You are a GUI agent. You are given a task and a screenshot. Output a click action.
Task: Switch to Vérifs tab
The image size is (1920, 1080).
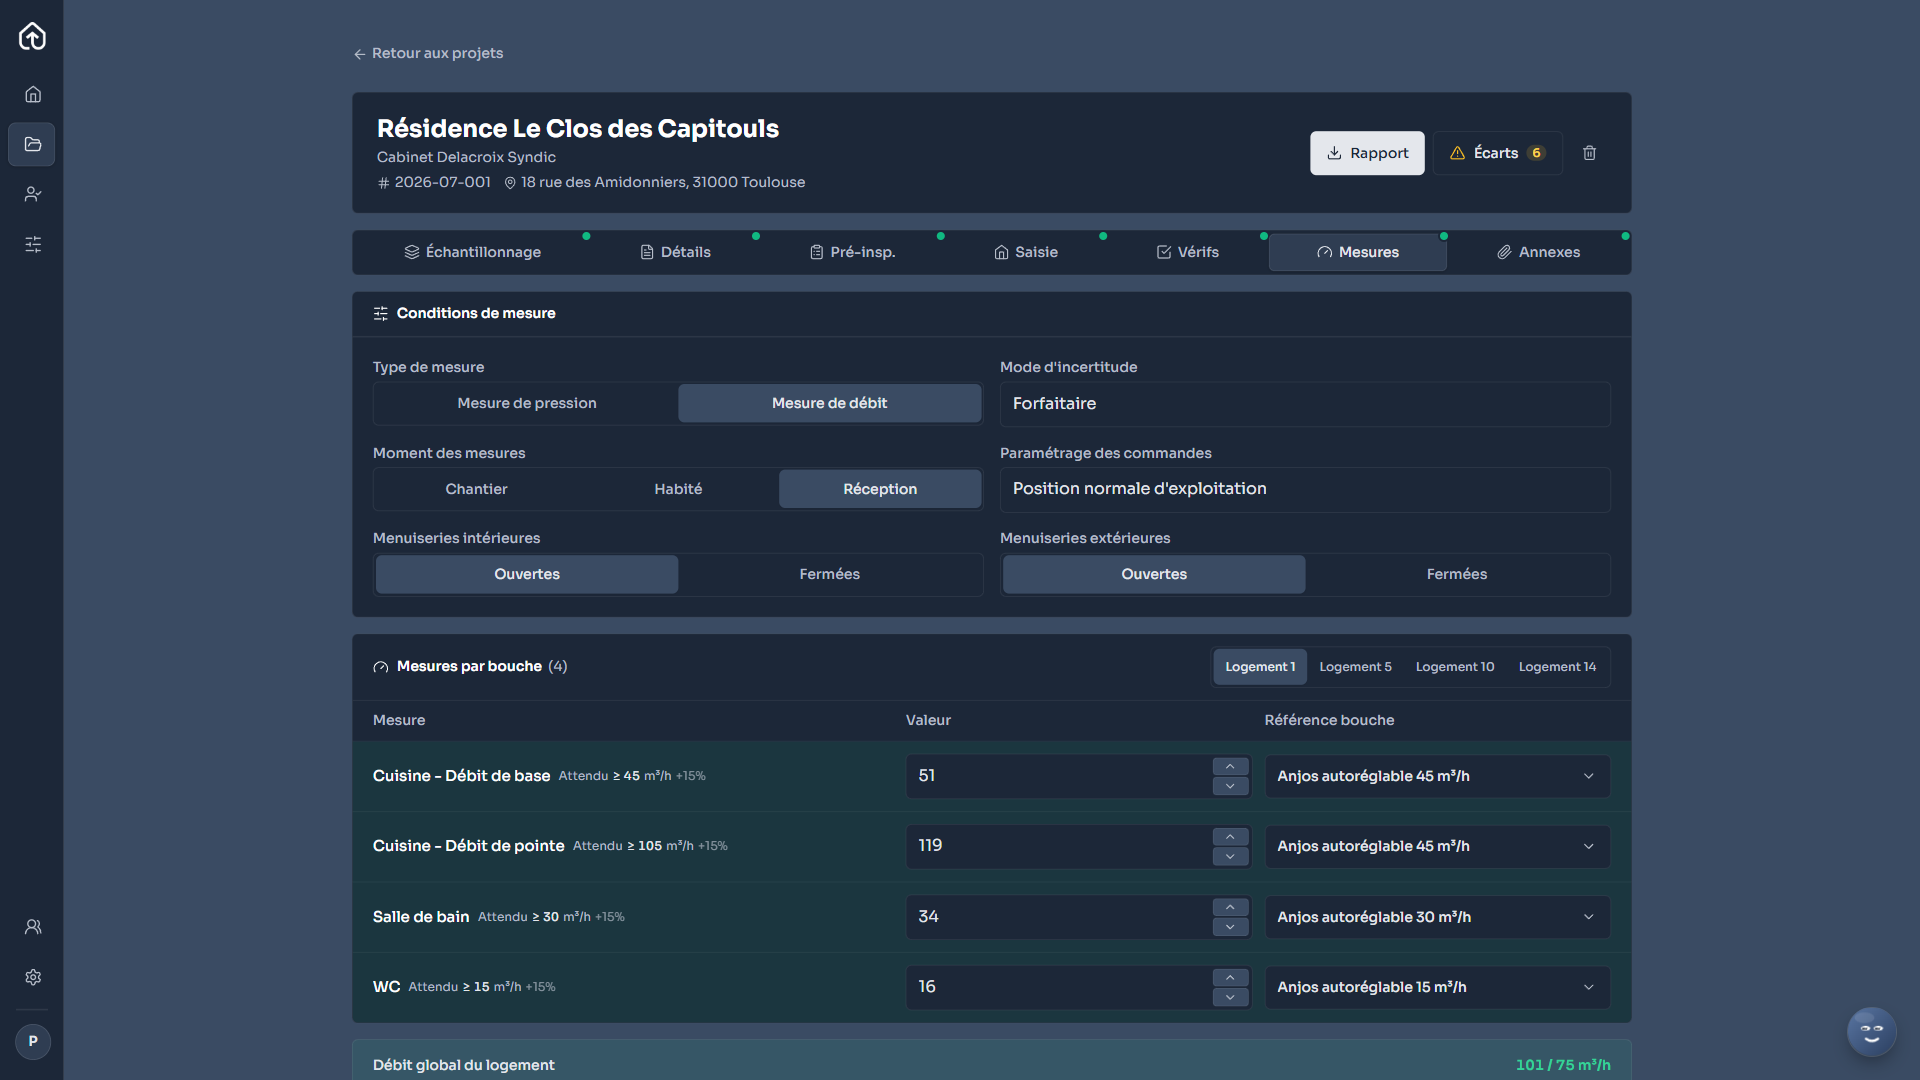click(1187, 252)
